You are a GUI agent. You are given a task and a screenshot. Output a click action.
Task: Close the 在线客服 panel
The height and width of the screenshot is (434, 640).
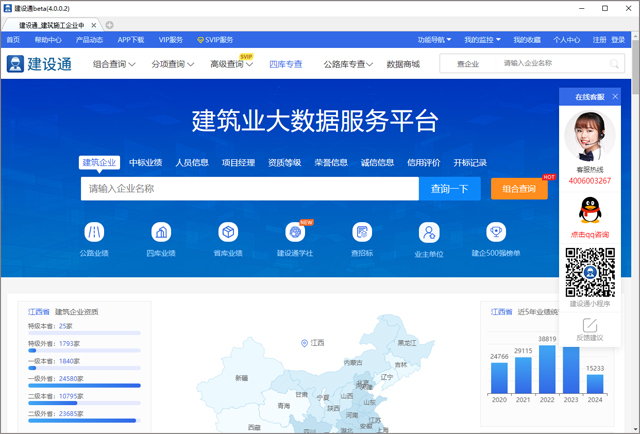click(x=615, y=96)
